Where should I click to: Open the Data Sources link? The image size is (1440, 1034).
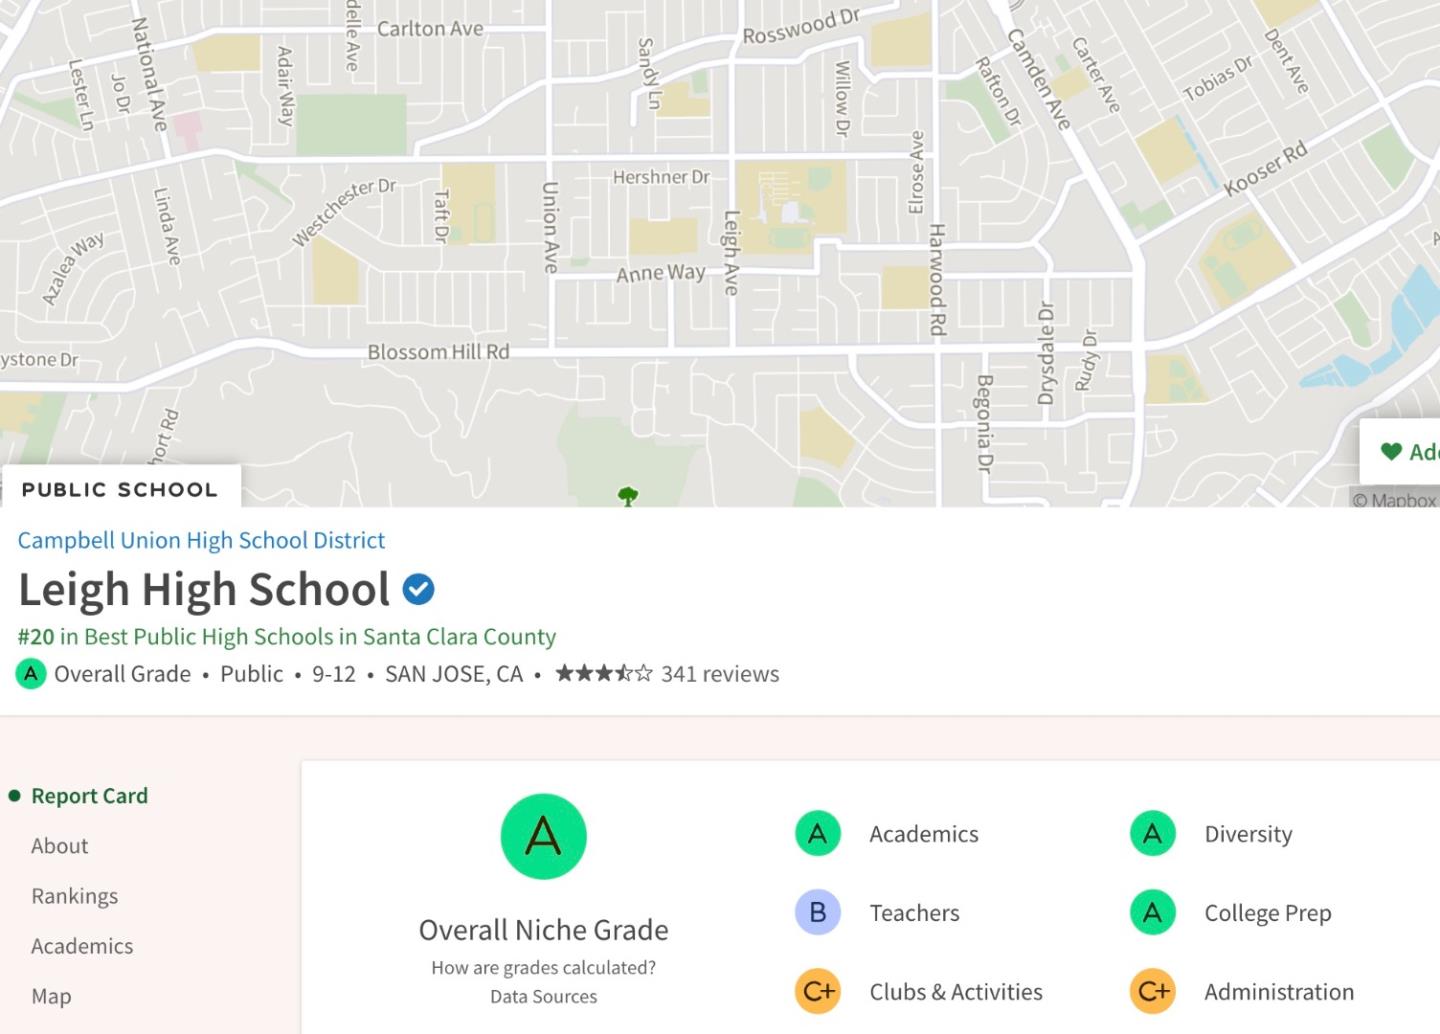543,997
